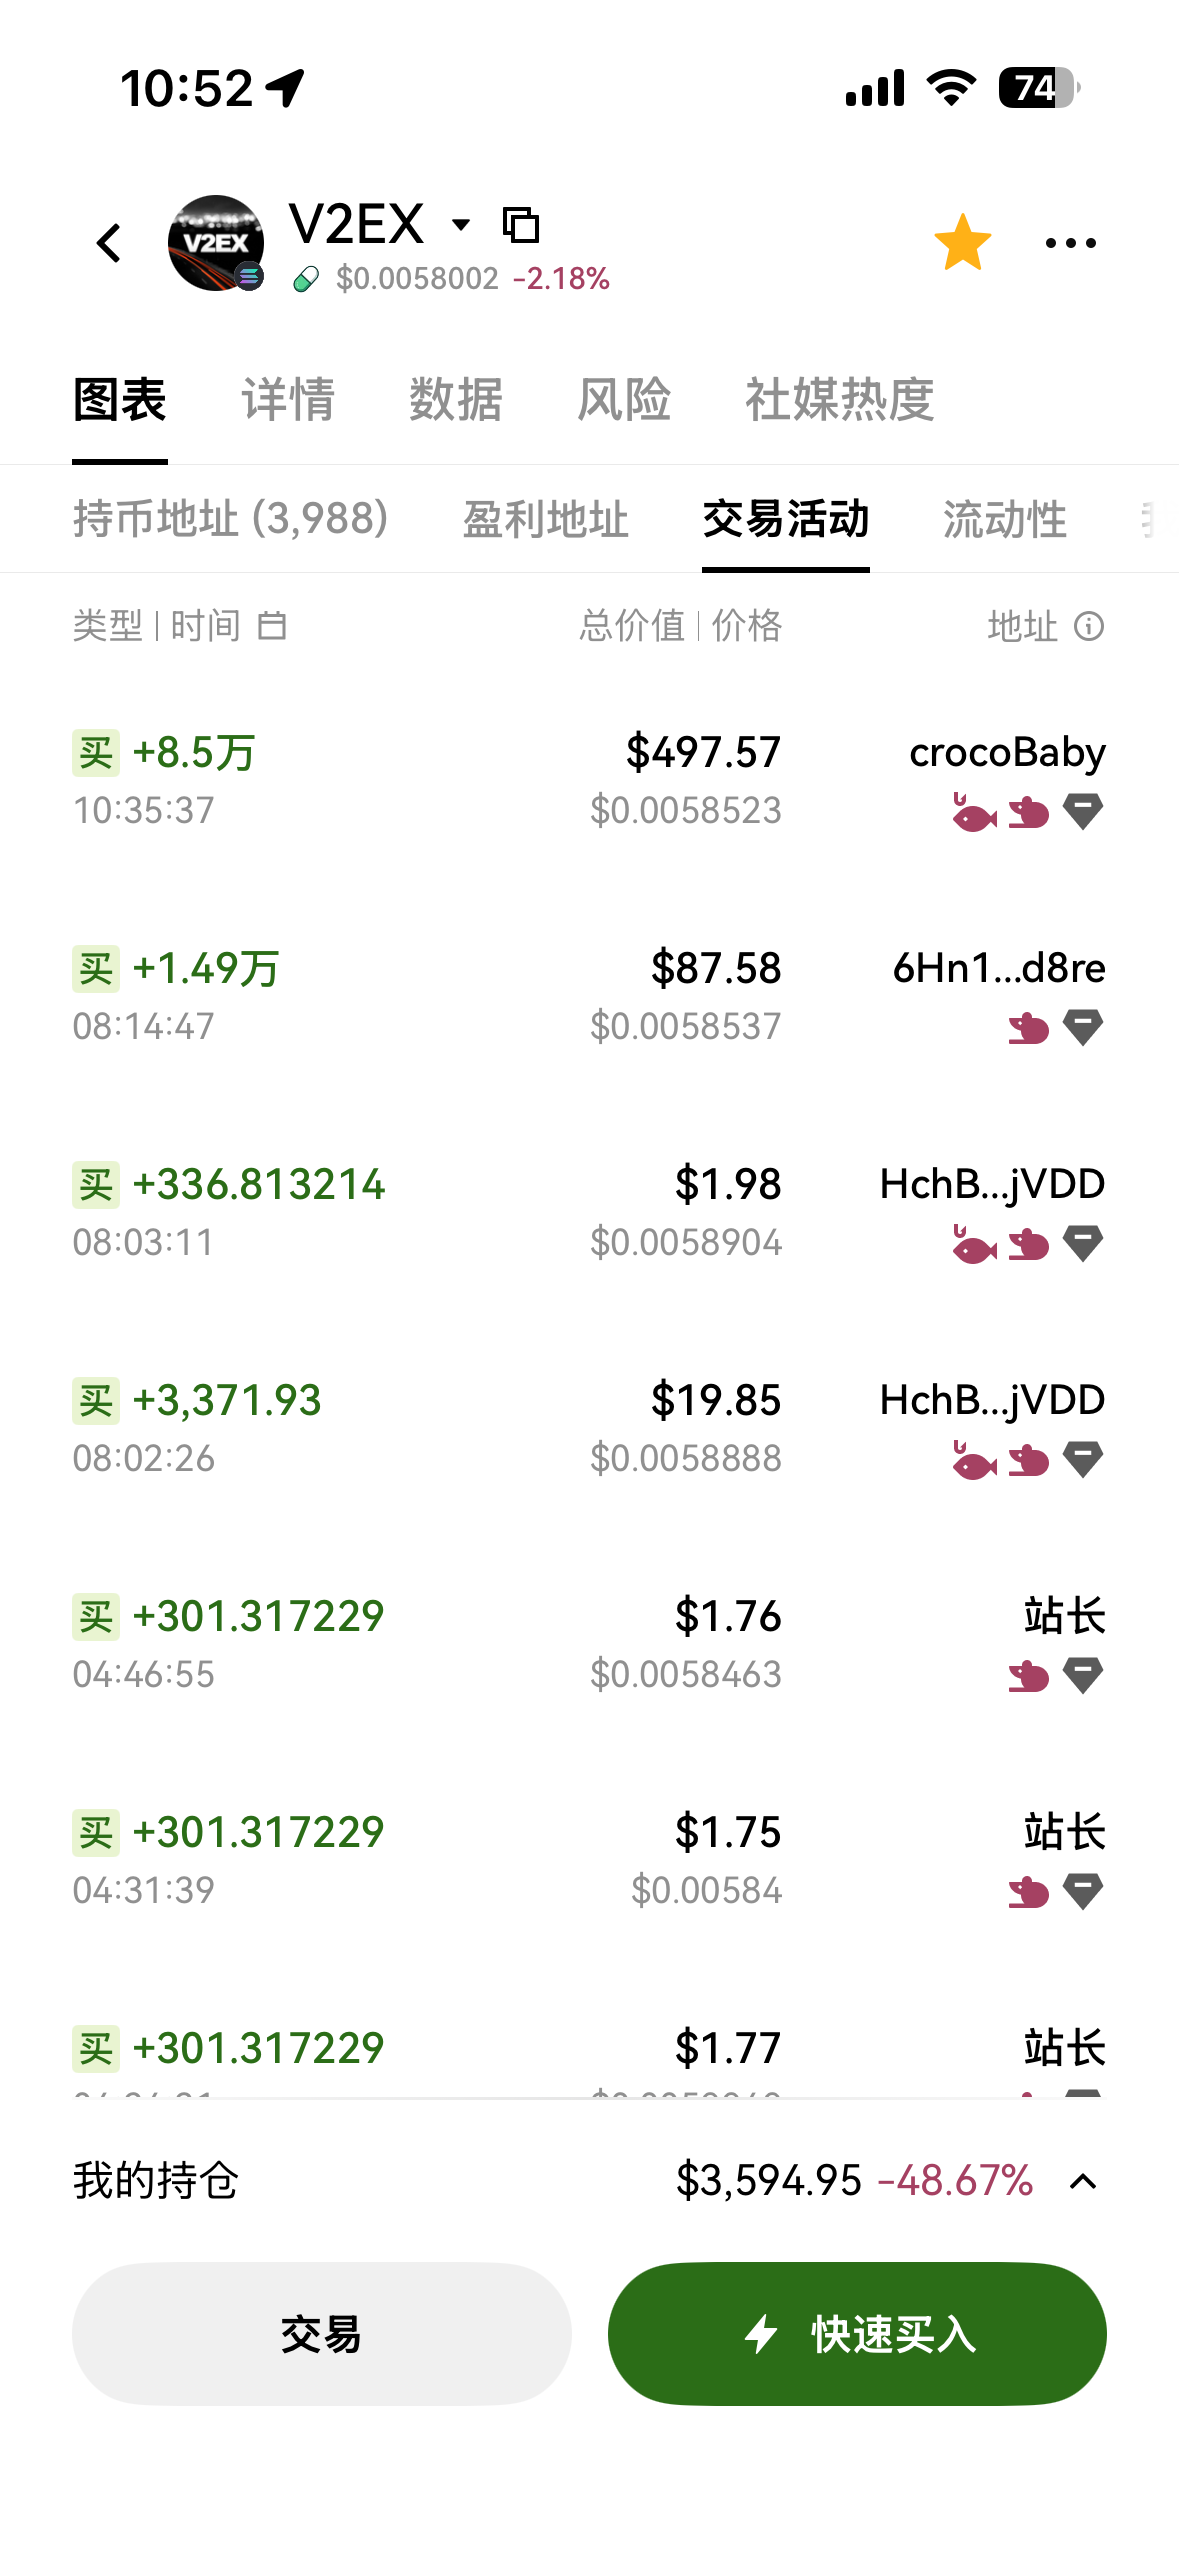Image resolution: width=1179 pixels, height=2556 pixels.
Task: Tap the pink rat icon in 04:46:55 row
Action: 1028,1676
